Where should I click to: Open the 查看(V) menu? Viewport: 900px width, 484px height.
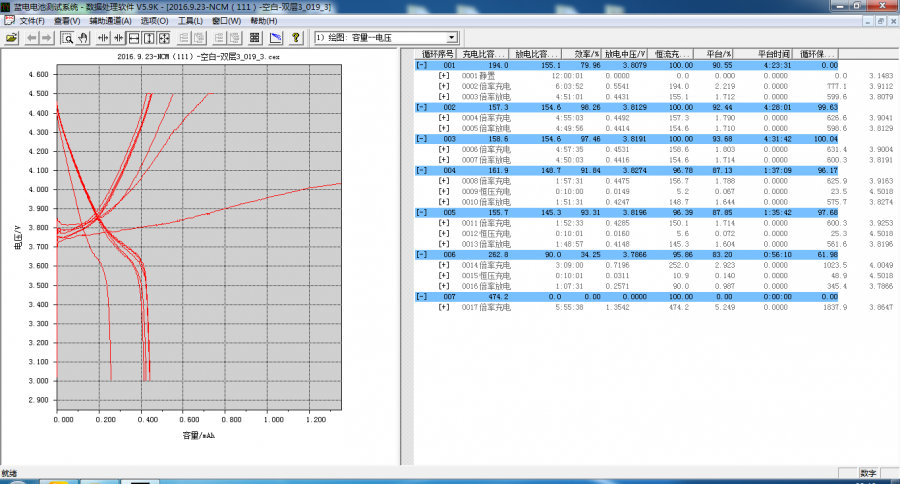67,21
